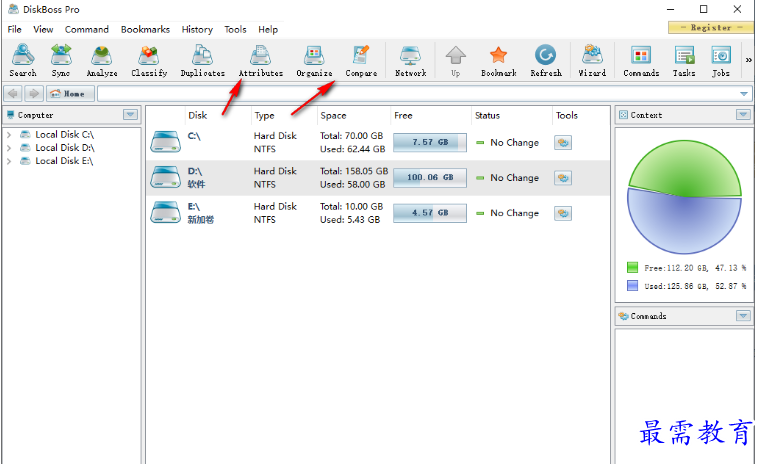Open the Commands panel dropdown
Viewport: 761px width, 464px height.
tap(743, 316)
